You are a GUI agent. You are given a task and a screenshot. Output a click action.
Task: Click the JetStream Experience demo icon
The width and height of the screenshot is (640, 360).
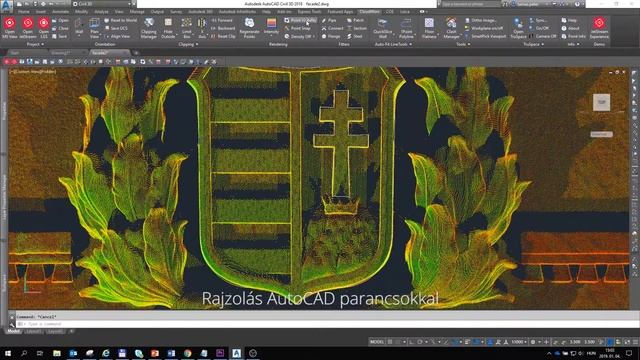click(x=599, y=28)
